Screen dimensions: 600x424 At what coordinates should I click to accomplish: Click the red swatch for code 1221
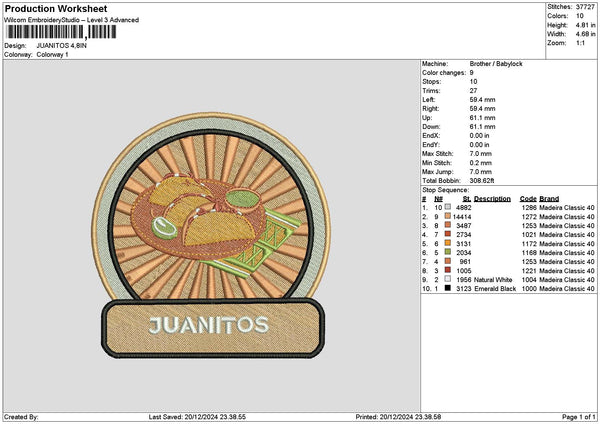click(448, 270)
